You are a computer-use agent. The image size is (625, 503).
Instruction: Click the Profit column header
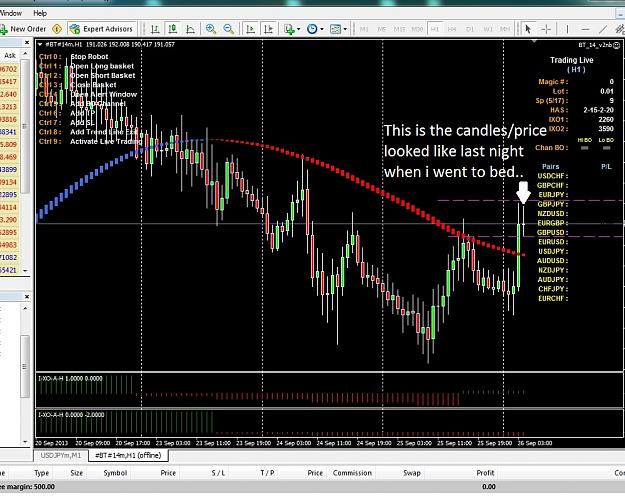485,473
